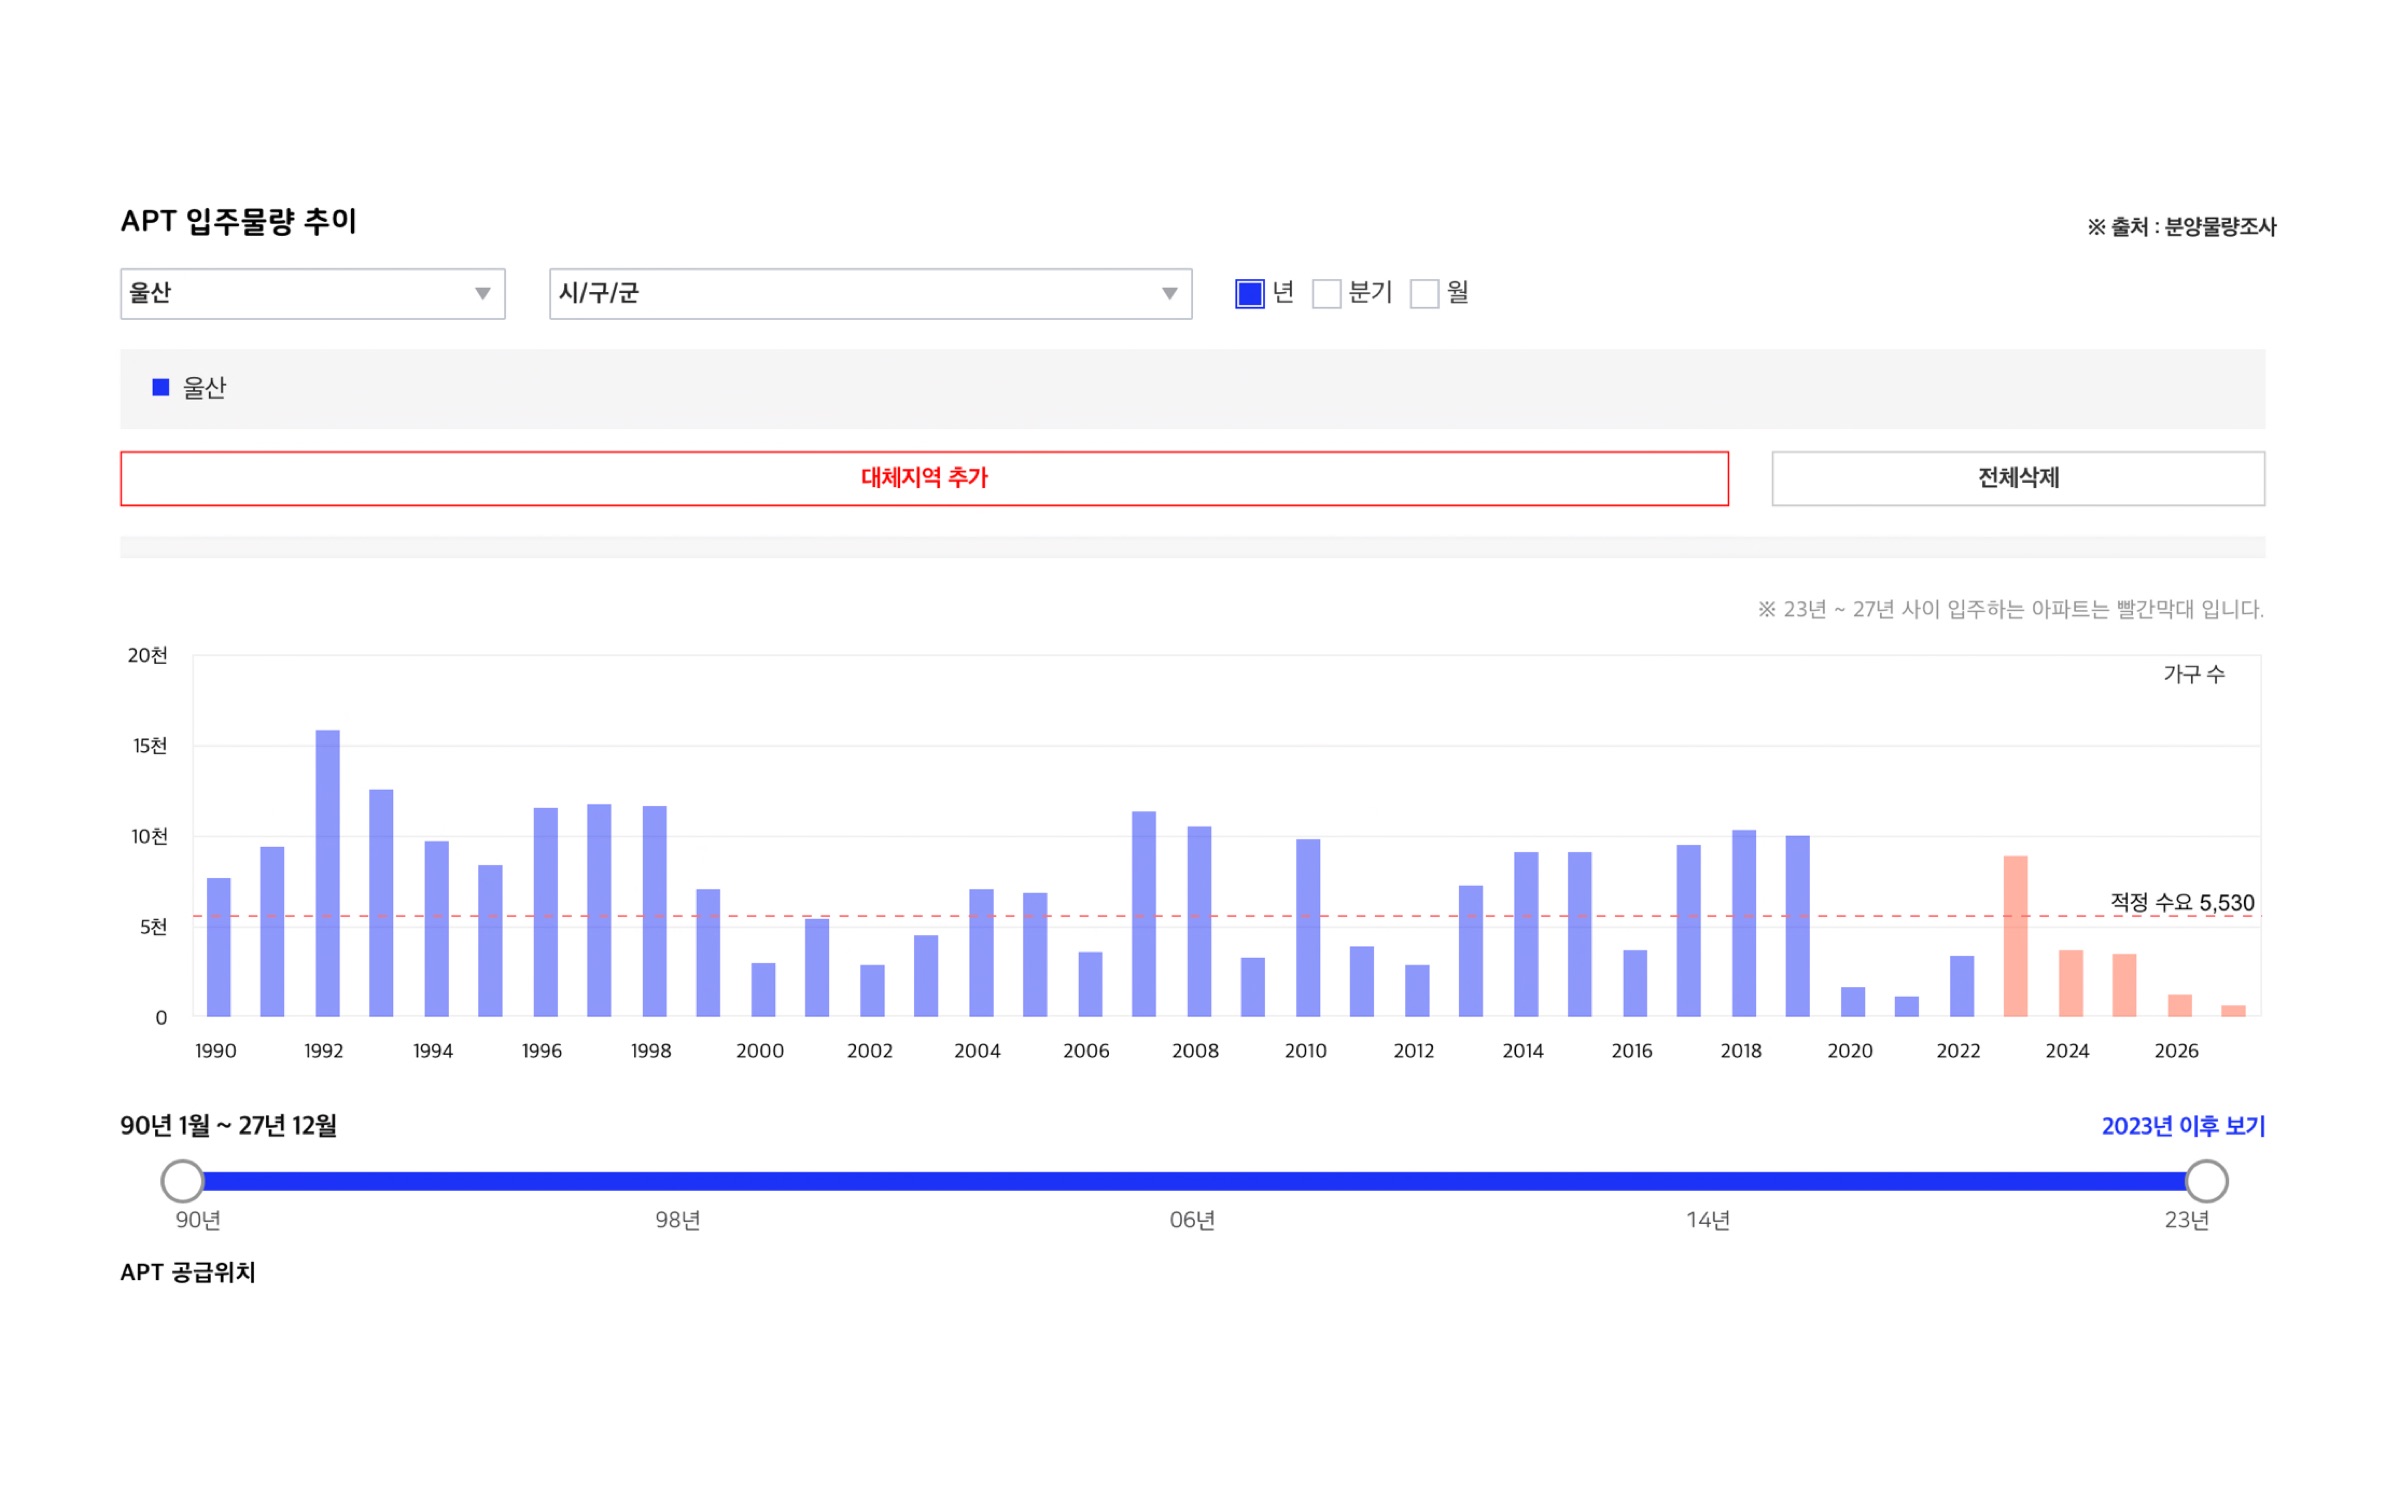
Task: Click the small red bar for 2026
Action: click(x=2178, y=1005)
